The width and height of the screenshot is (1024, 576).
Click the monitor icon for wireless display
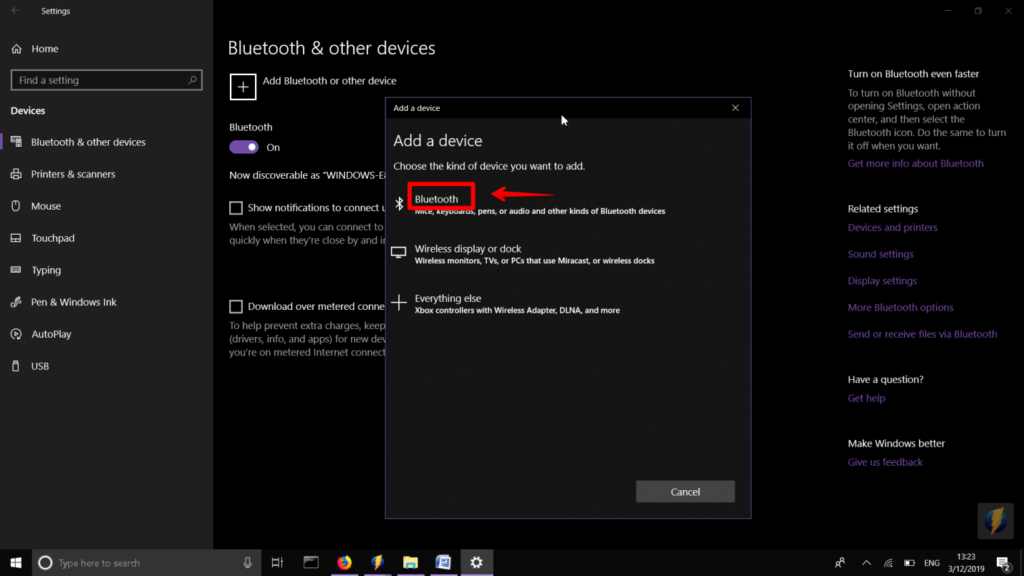[398, 252]
